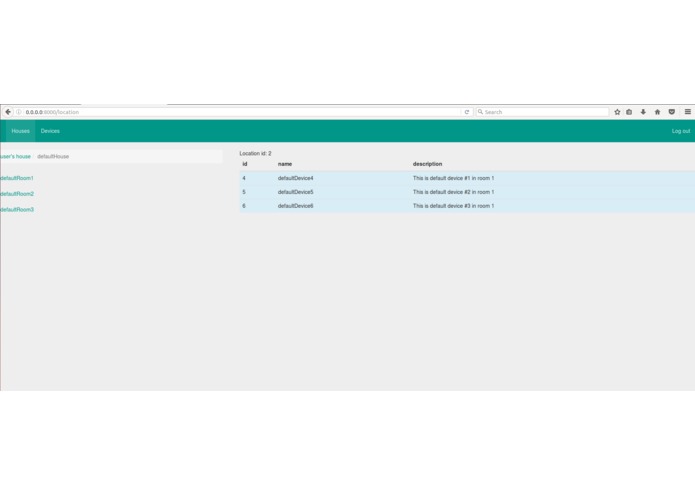Click the 'description' column header
This screenshot has width=695, height=494.
pos(427,164)
